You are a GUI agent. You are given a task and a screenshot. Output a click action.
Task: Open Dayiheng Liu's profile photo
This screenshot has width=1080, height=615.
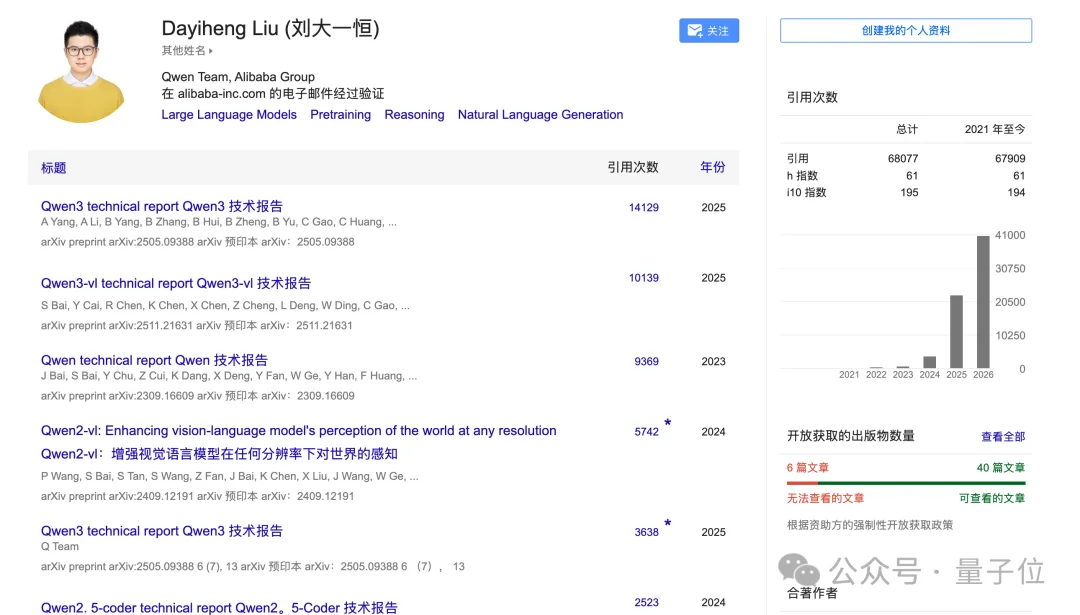click(x=81, y=72)
